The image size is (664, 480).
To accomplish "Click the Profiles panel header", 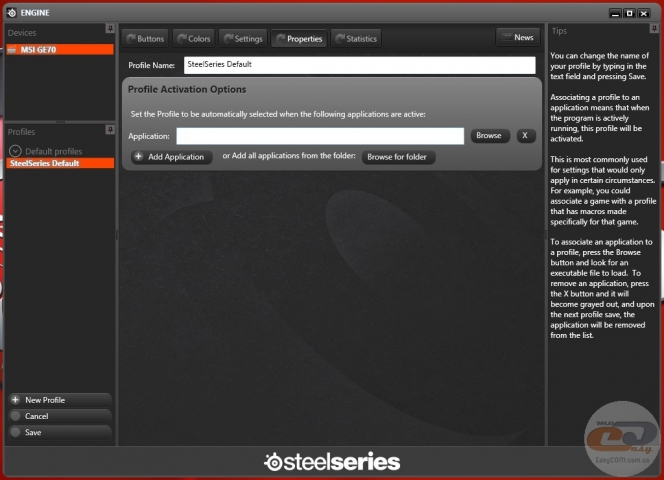I will [x=21, y=132].
